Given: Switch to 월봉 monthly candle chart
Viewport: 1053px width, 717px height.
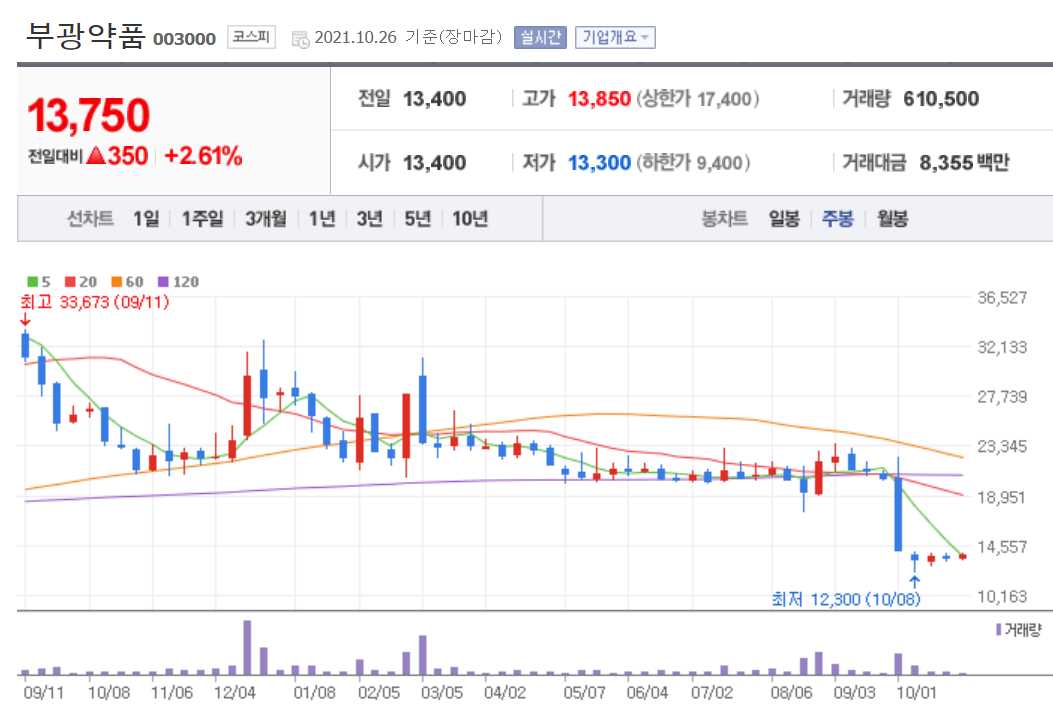Looking at the screenshot, I should point(892,219).
